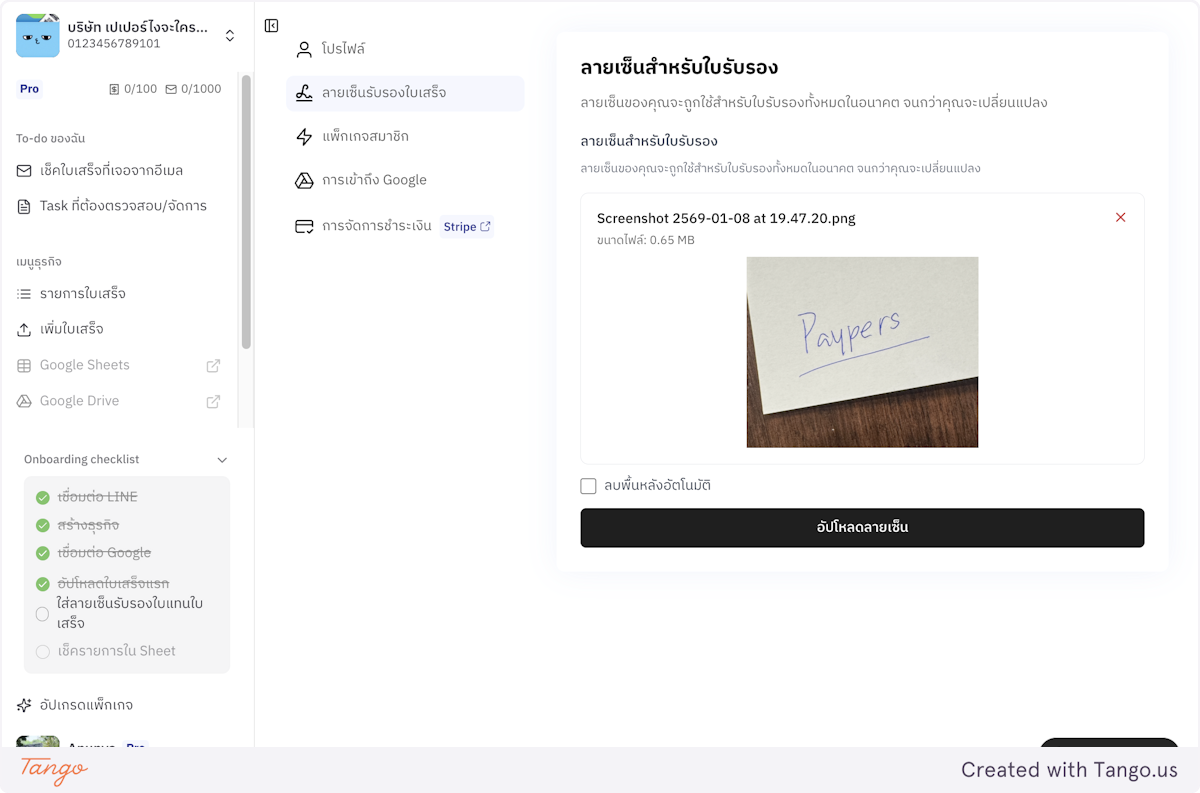Click the person icon for โปรไฟล์

(x=304, y=49)
